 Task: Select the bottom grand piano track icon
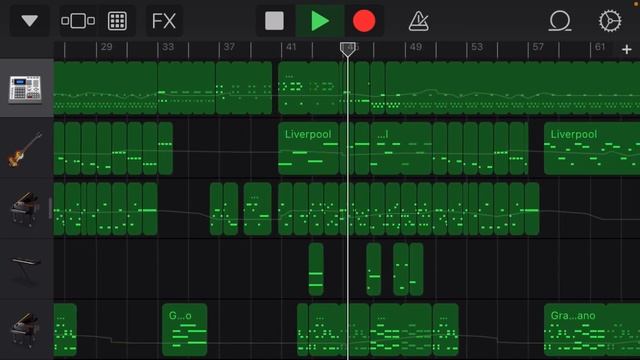click(25, 330)
